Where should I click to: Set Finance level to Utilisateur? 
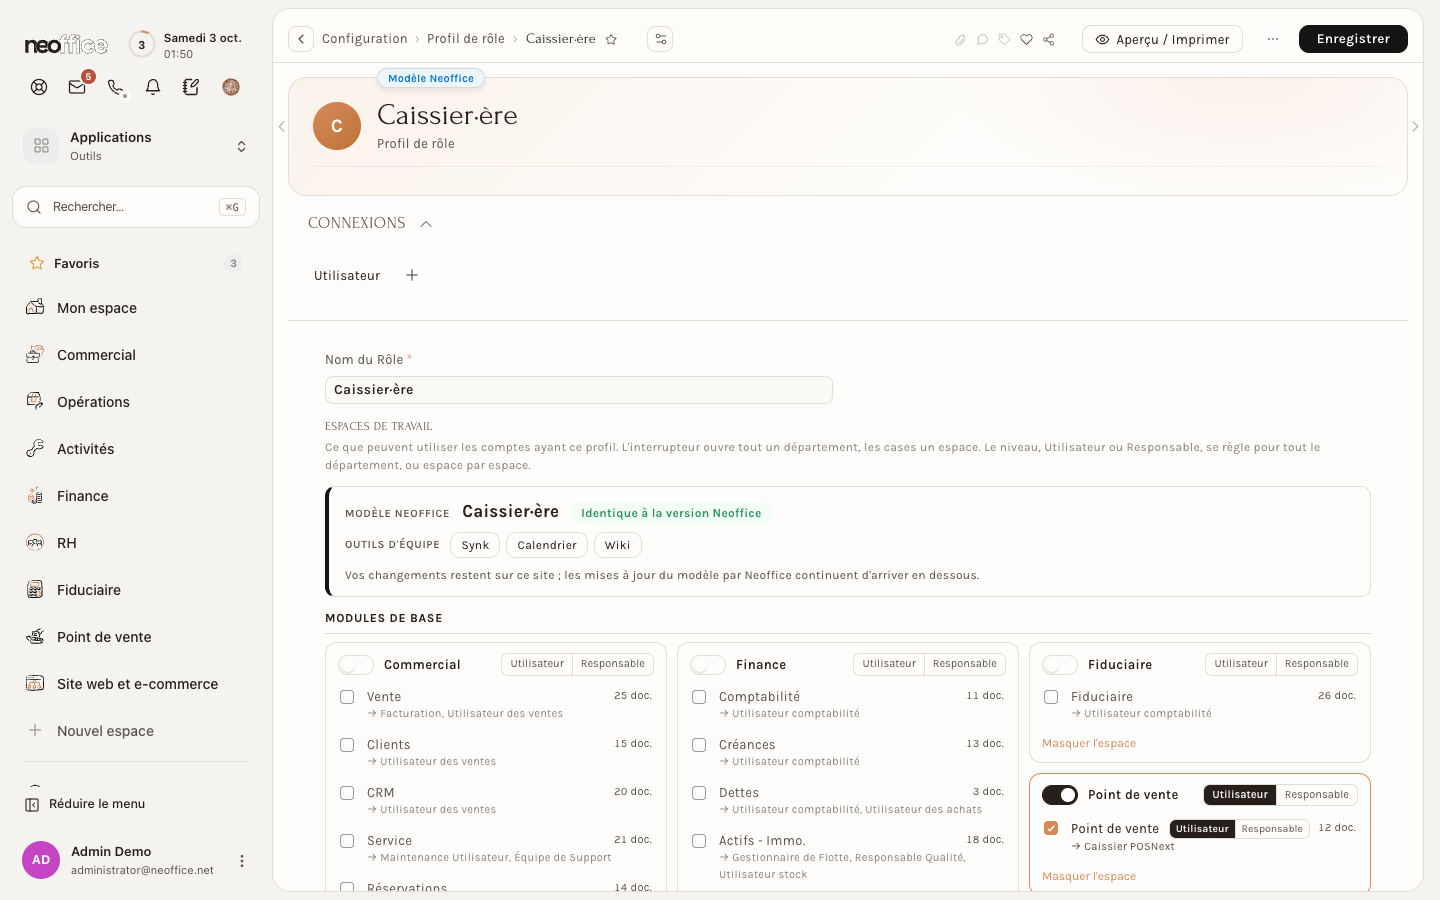[x=889, y=664]
